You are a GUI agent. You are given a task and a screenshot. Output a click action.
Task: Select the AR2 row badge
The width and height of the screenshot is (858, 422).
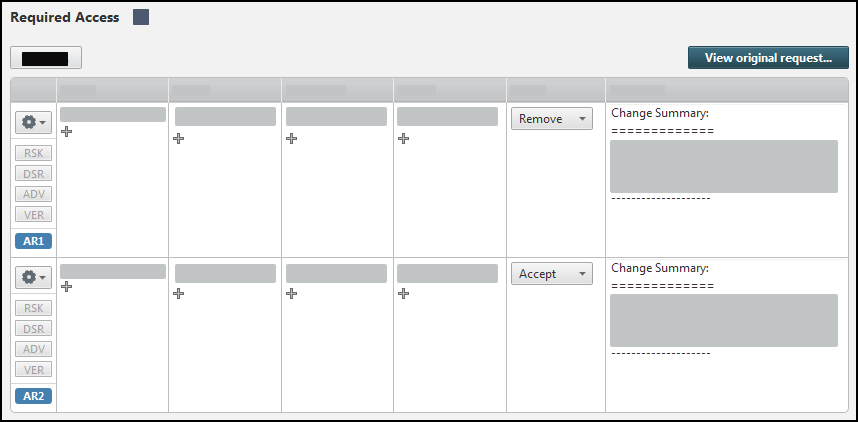34,396
